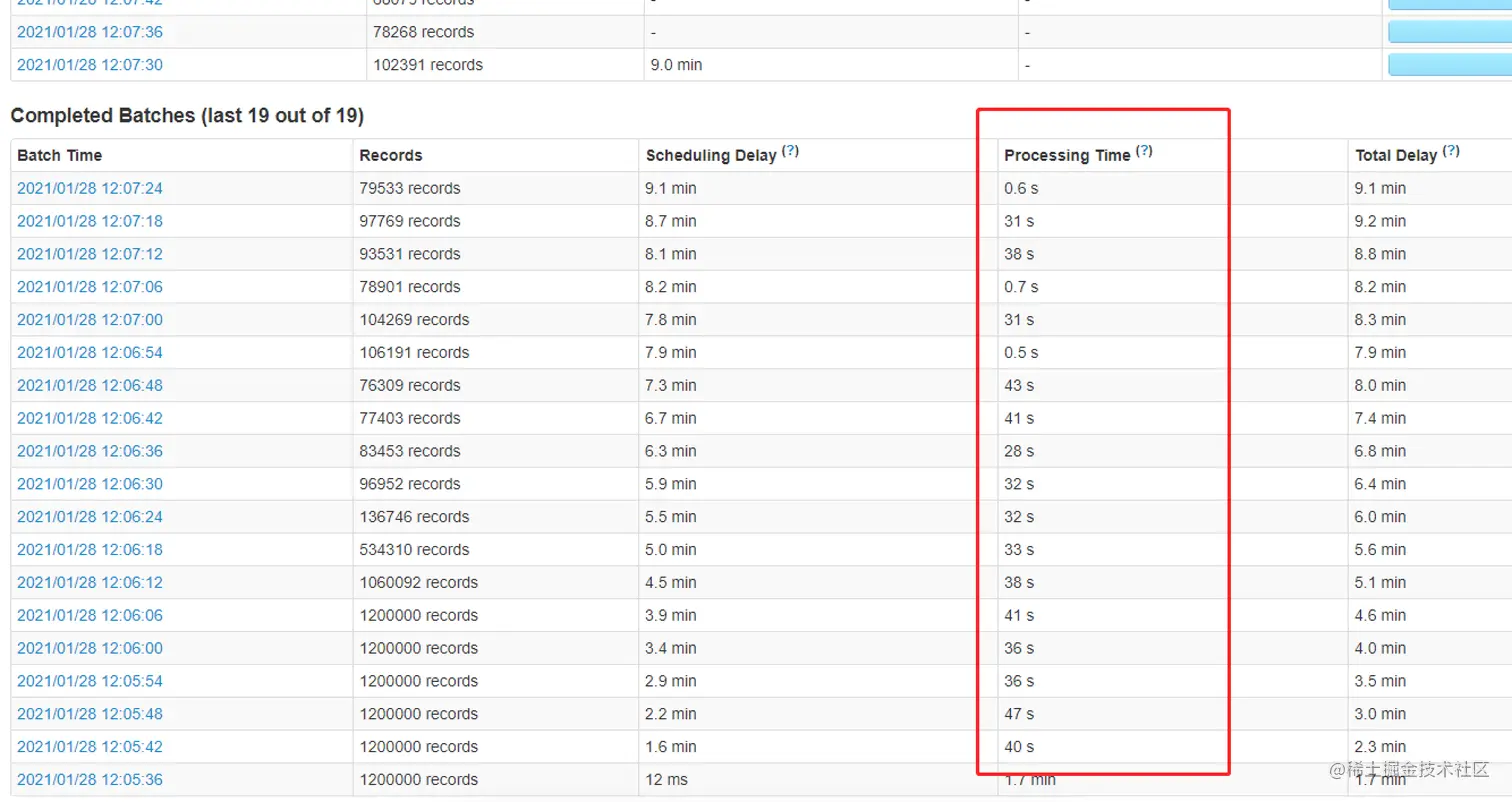View batch 2021/01/28 12:05:48

(x=90, y=714)
